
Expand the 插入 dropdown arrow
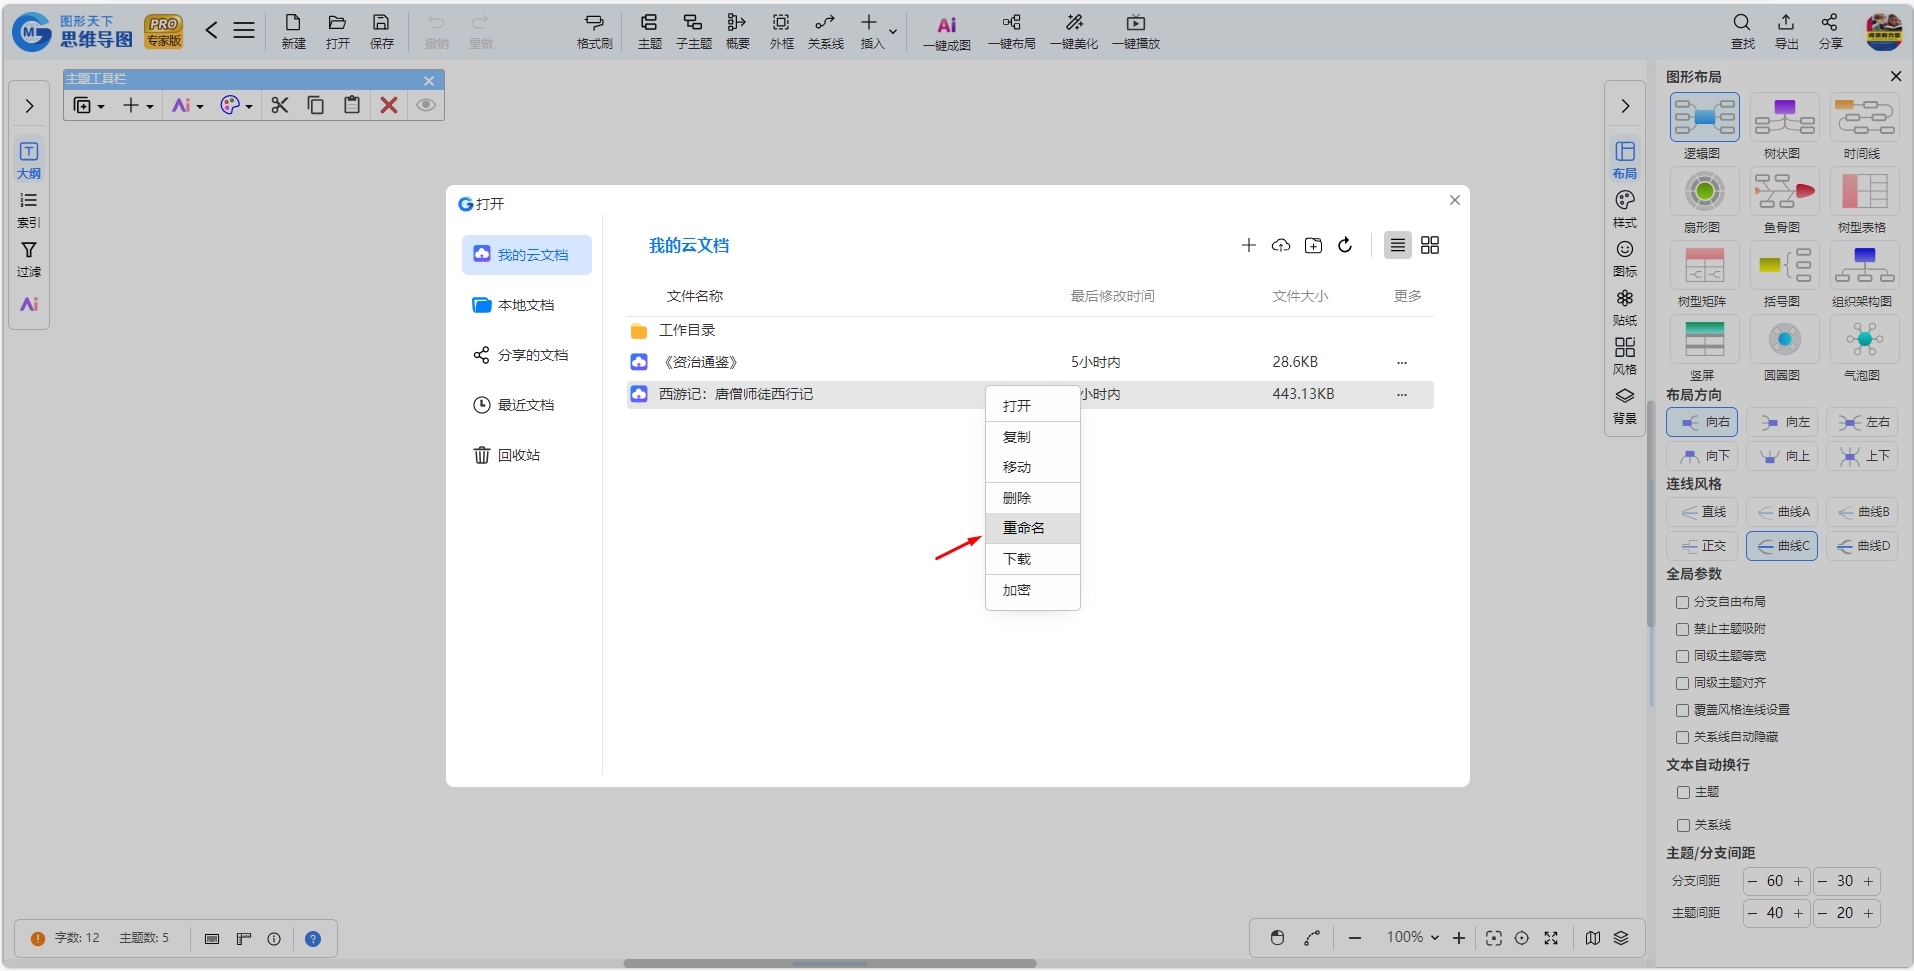(x=893, y=32)
